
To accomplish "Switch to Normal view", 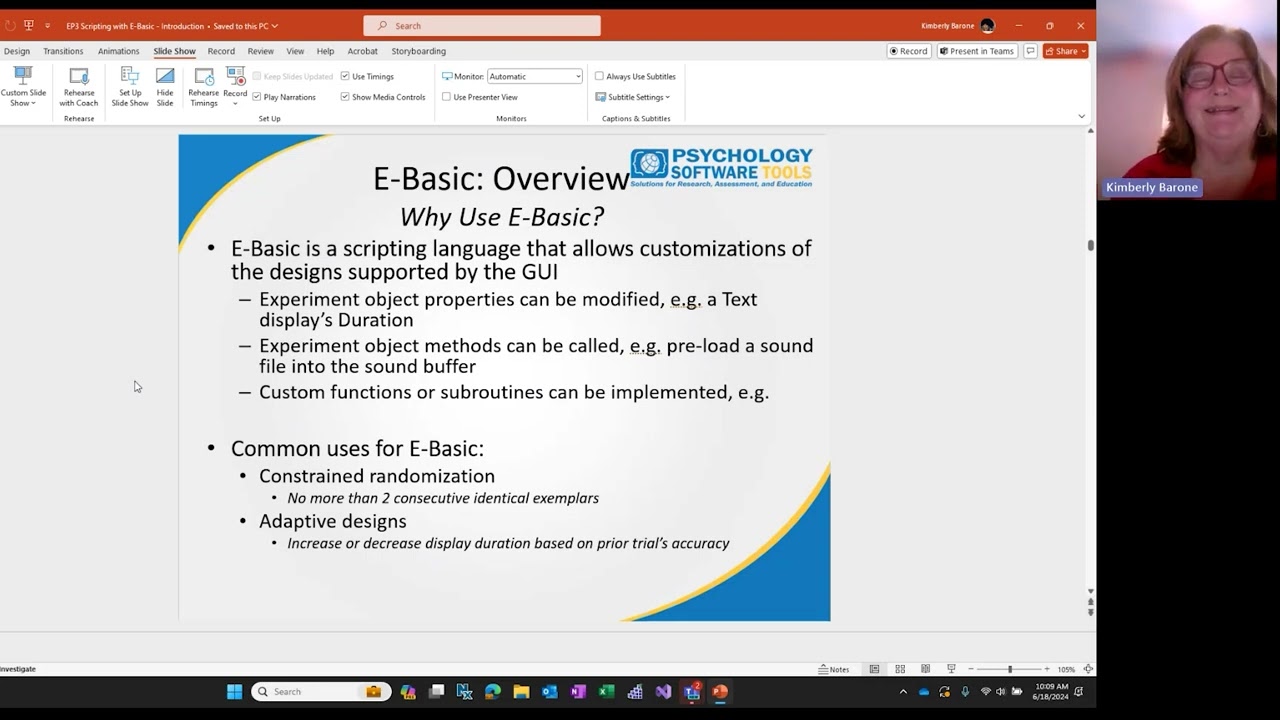I will pos(874,669).
